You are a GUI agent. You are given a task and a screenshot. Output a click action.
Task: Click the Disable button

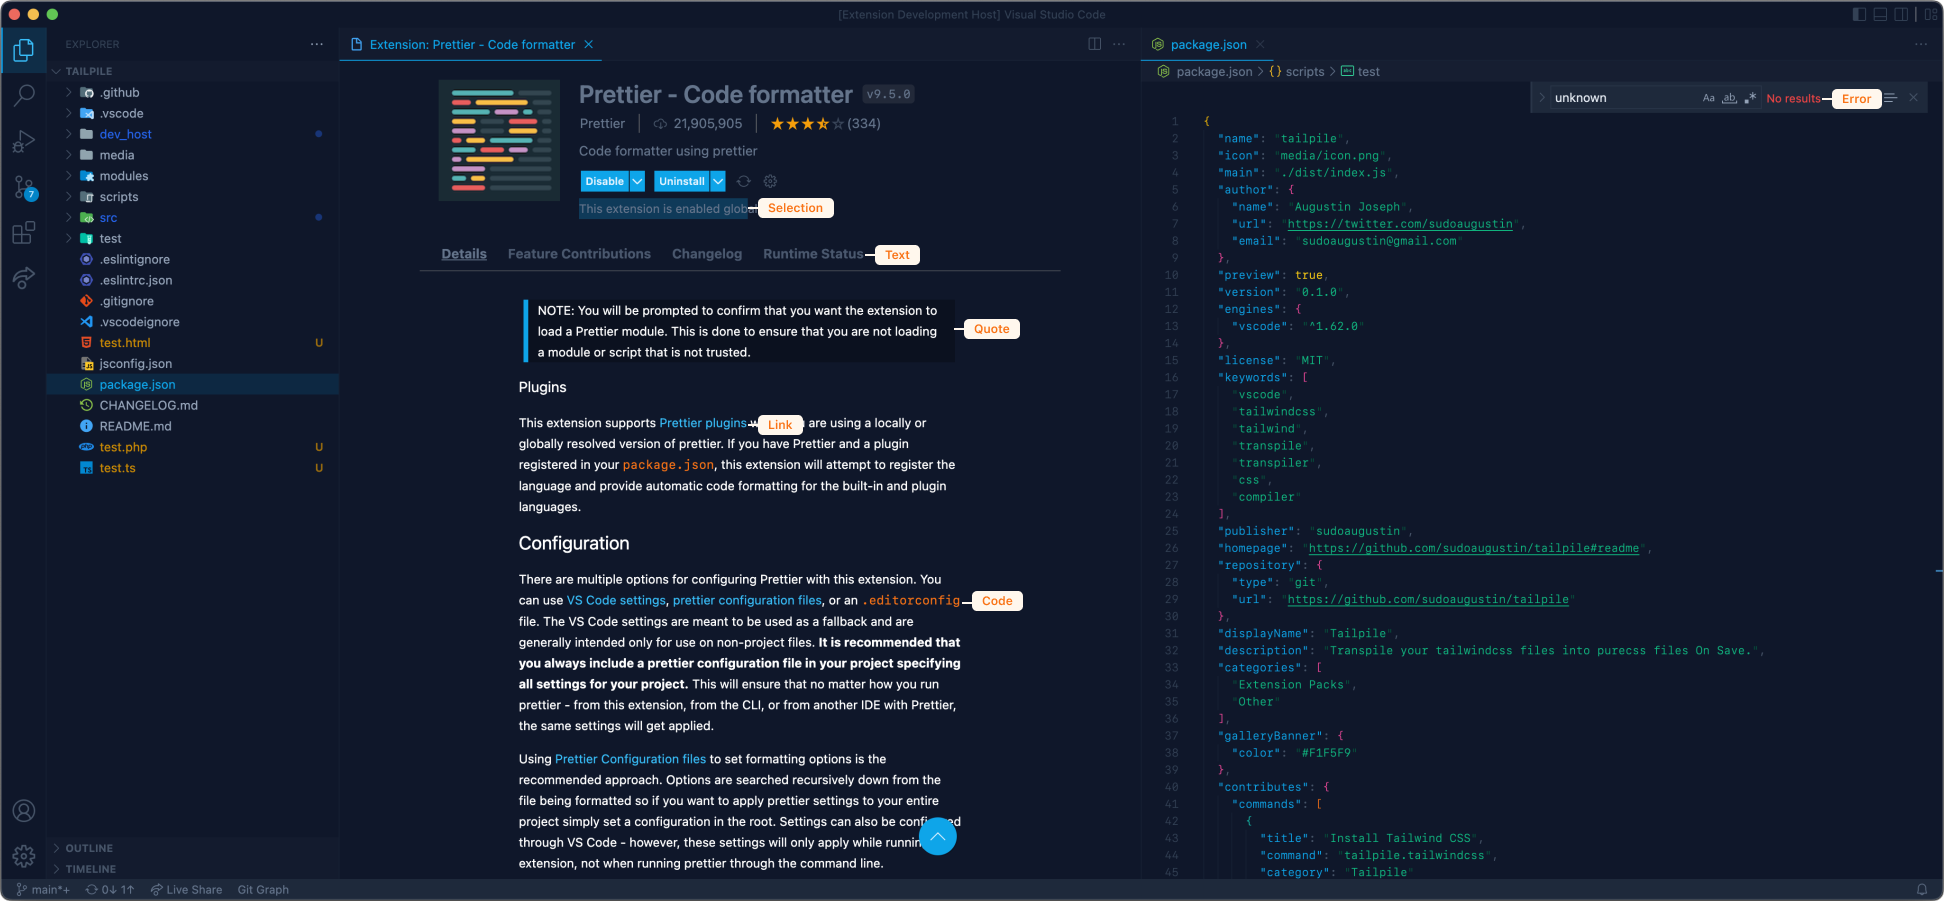click(x=605, y=181)
